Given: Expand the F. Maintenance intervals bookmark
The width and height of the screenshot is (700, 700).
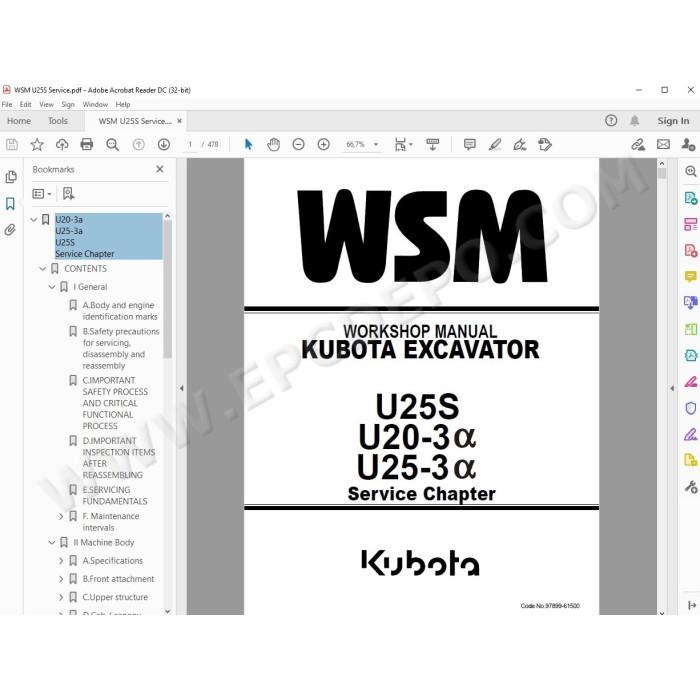Looking at the screenshot, I should coord(61,517).
